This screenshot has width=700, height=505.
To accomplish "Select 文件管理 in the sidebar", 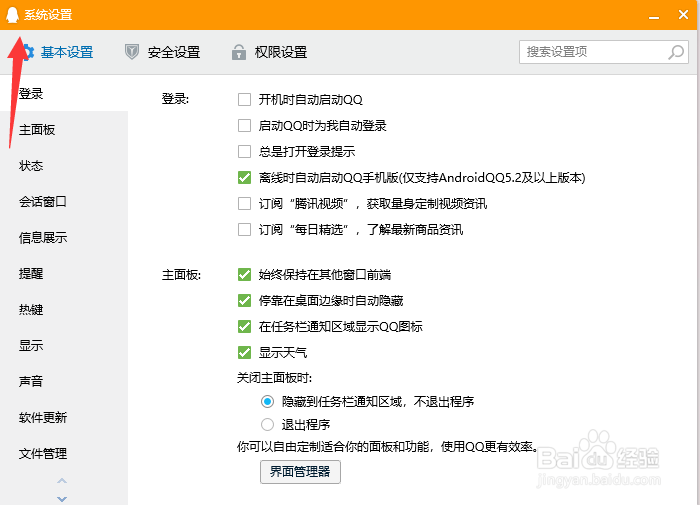I will coord(64,454).
